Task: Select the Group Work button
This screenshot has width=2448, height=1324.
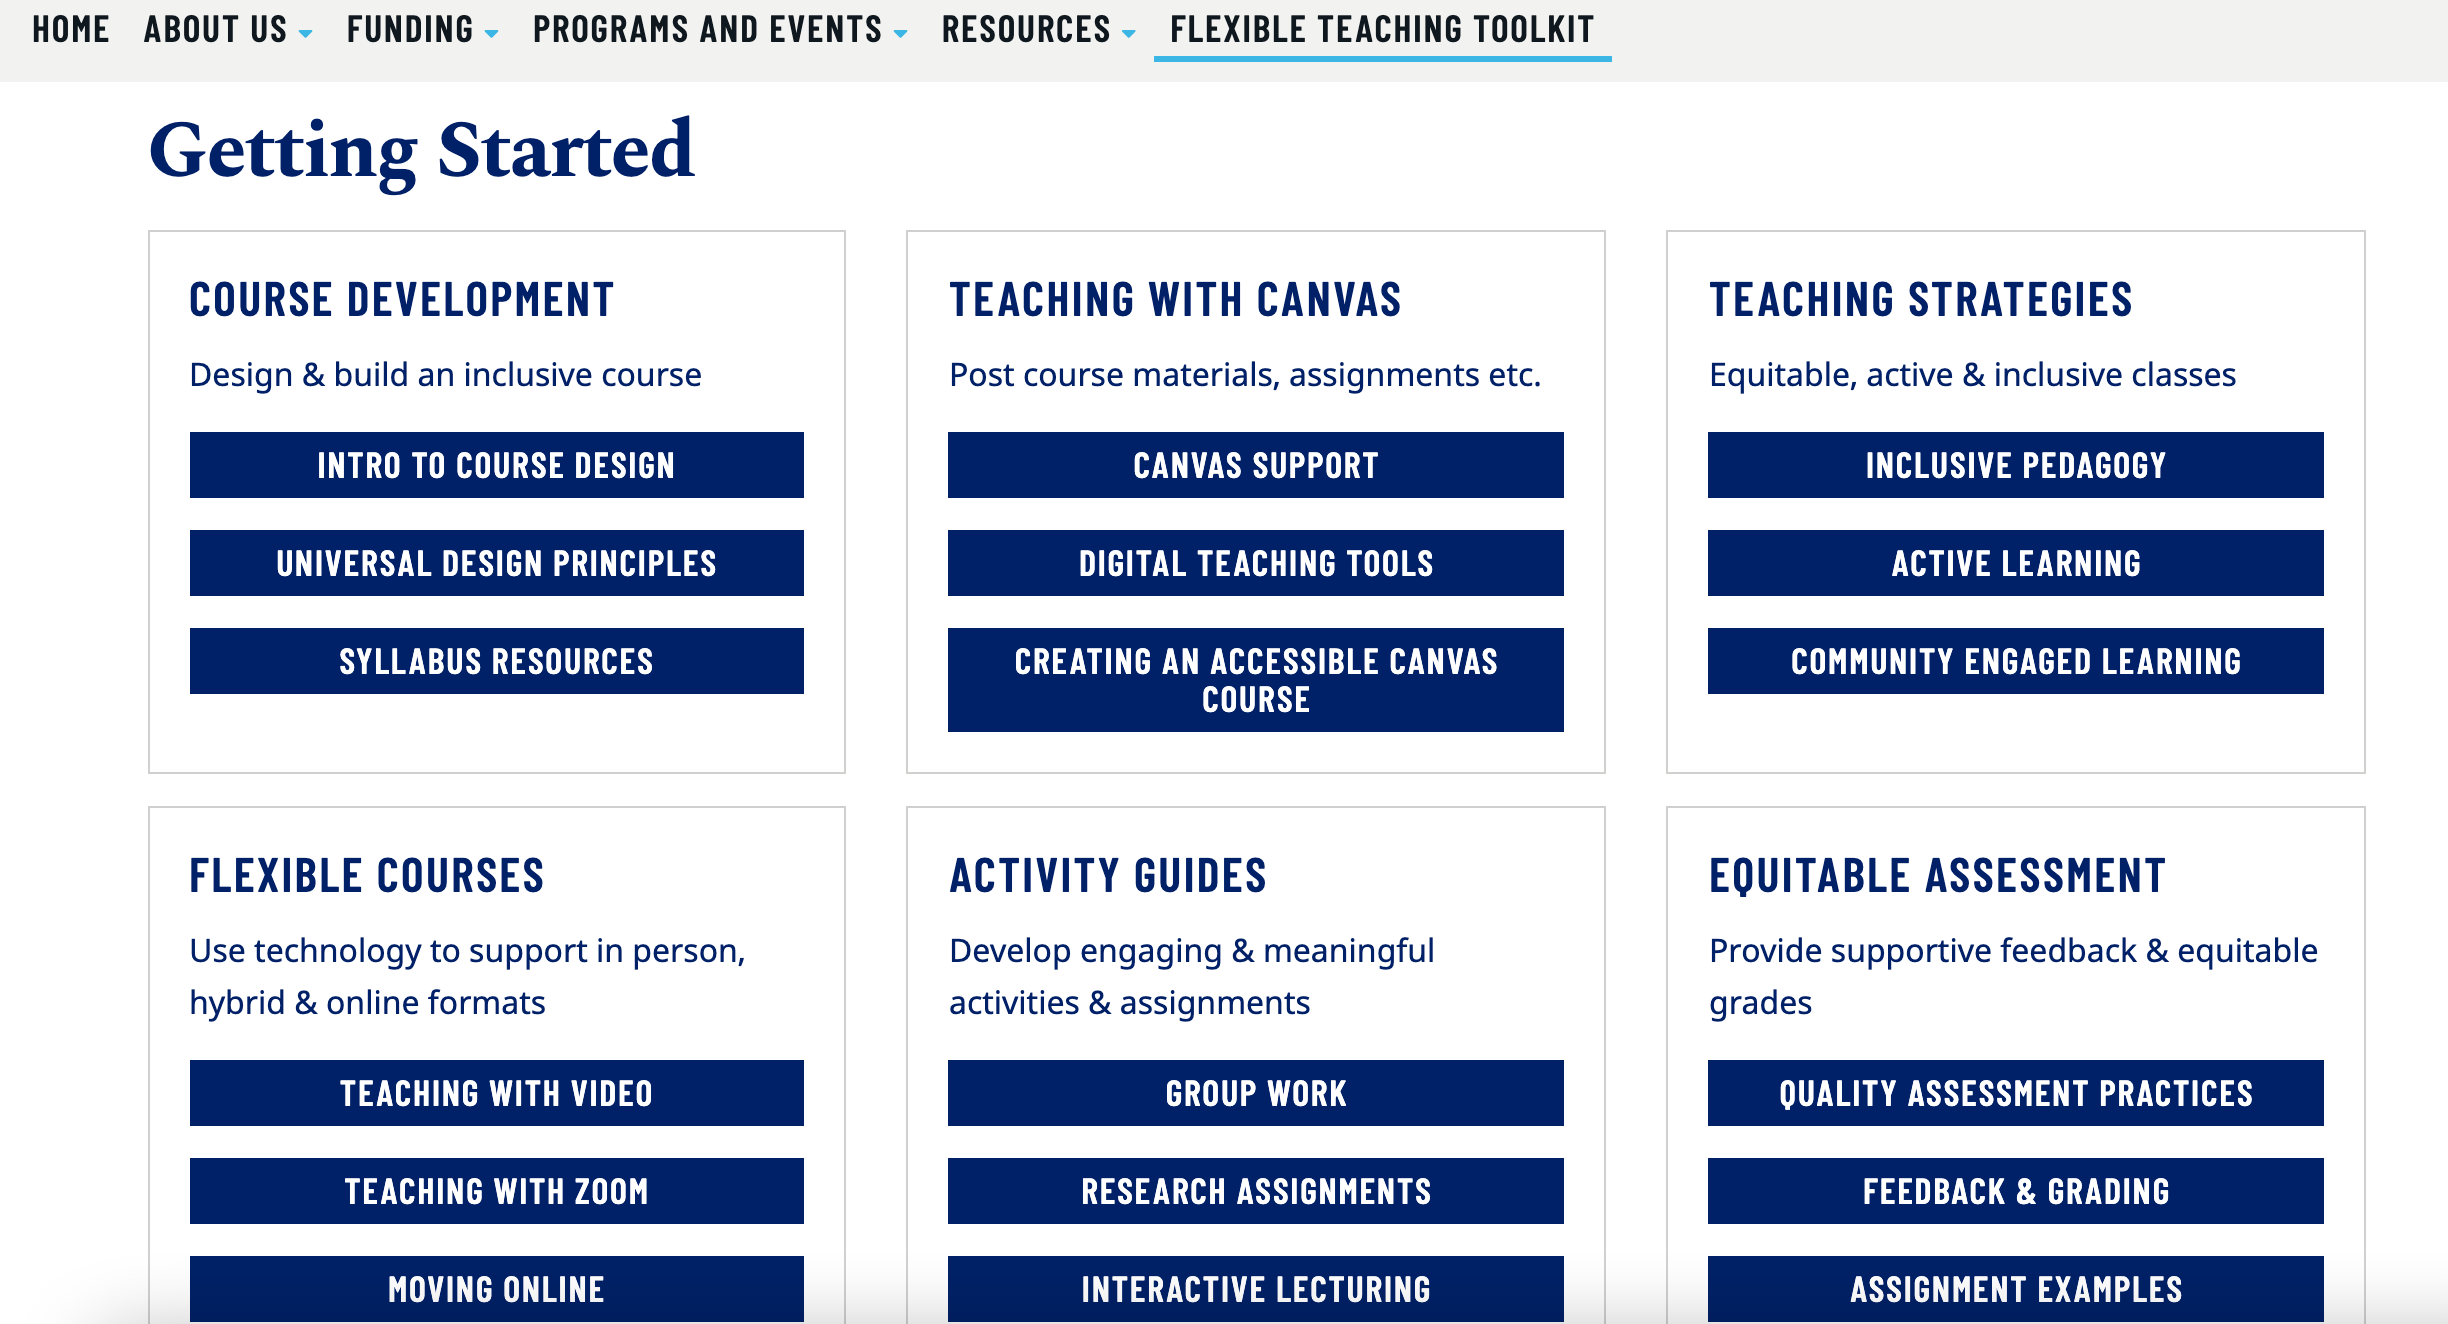Action: [1255, 1093]
